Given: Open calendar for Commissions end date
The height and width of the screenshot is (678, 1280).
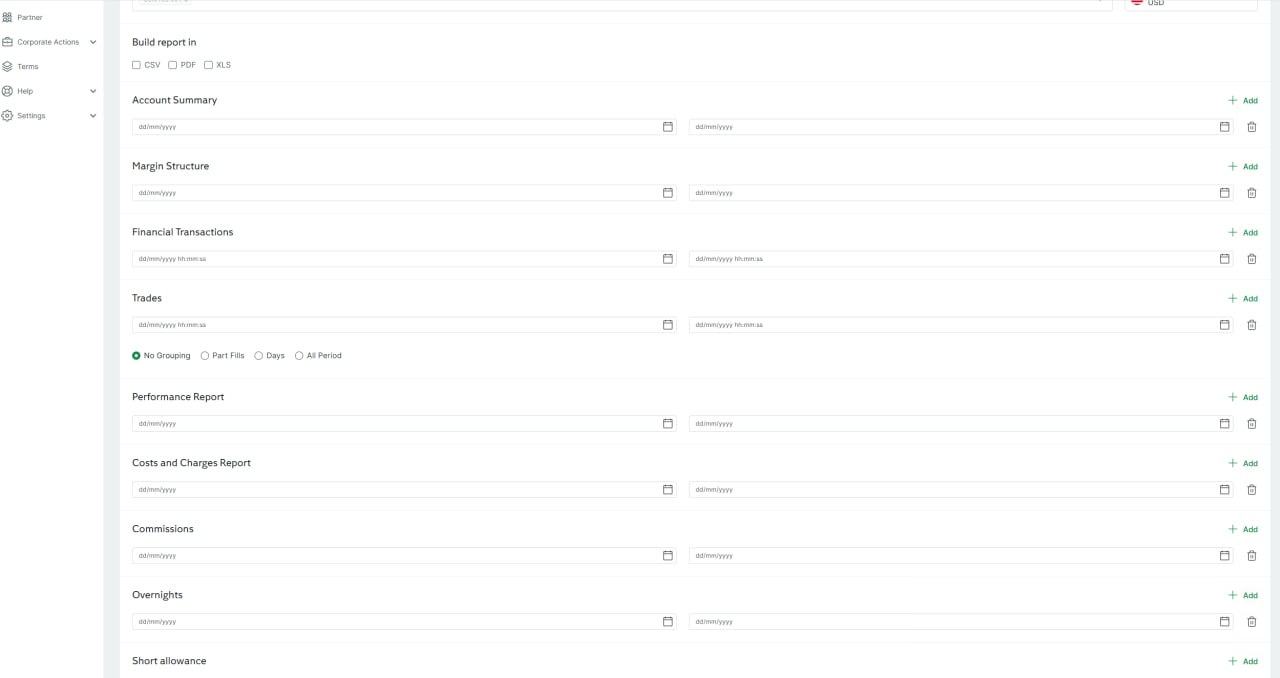Looking at the screenshot, I should [1224, 556].
